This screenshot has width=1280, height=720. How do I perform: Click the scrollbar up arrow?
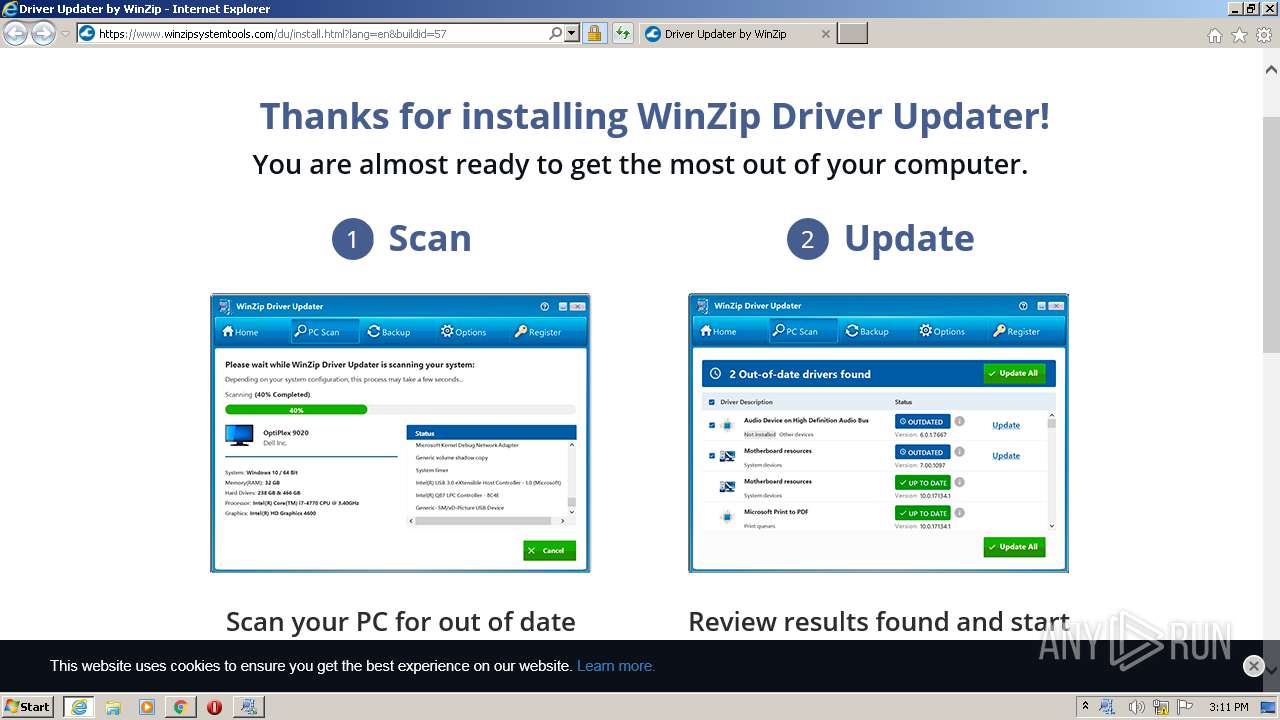tap(1271, 70)
